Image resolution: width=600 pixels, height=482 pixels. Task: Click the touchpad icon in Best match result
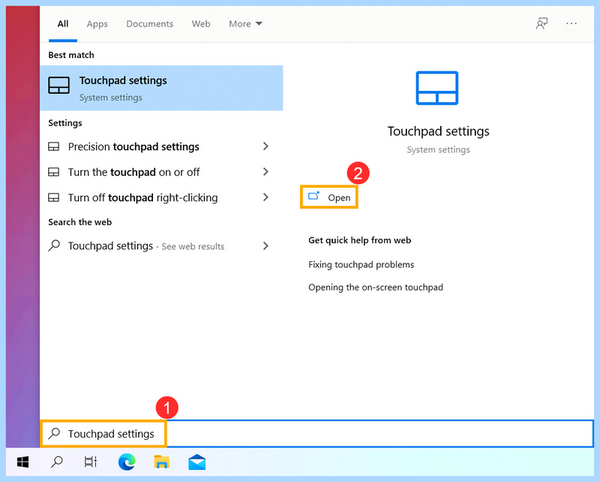pos(59,85)
